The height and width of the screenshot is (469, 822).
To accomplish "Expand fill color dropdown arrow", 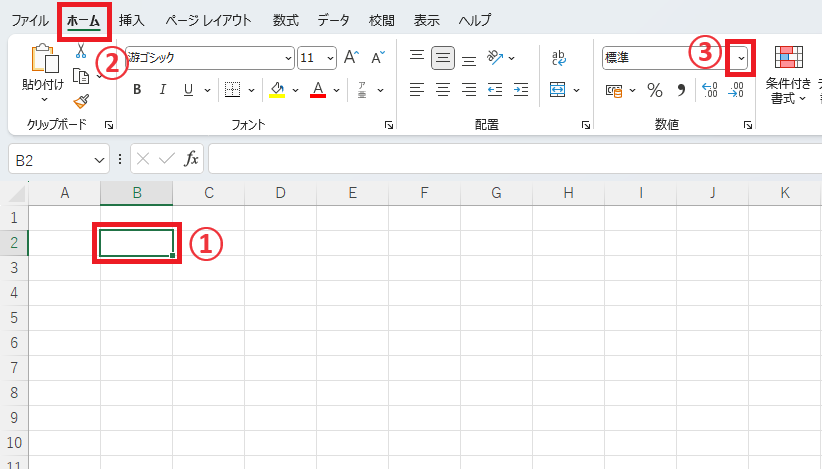I will [x=295, y=90].
